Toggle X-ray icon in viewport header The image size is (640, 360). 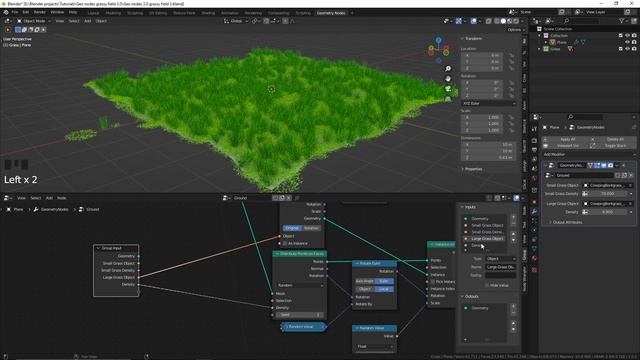tap(489, 21)
